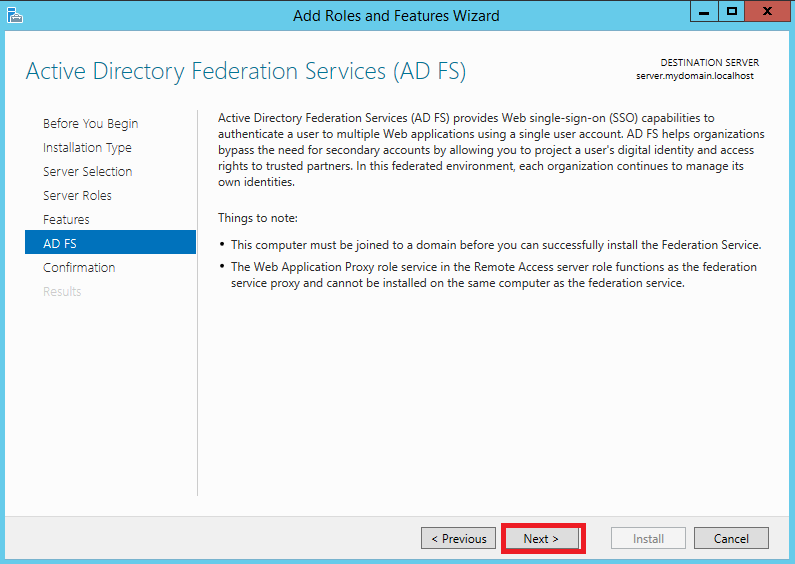Click the Previous button
The height and width of the screenshot is (564, 795).
point(458,538)
